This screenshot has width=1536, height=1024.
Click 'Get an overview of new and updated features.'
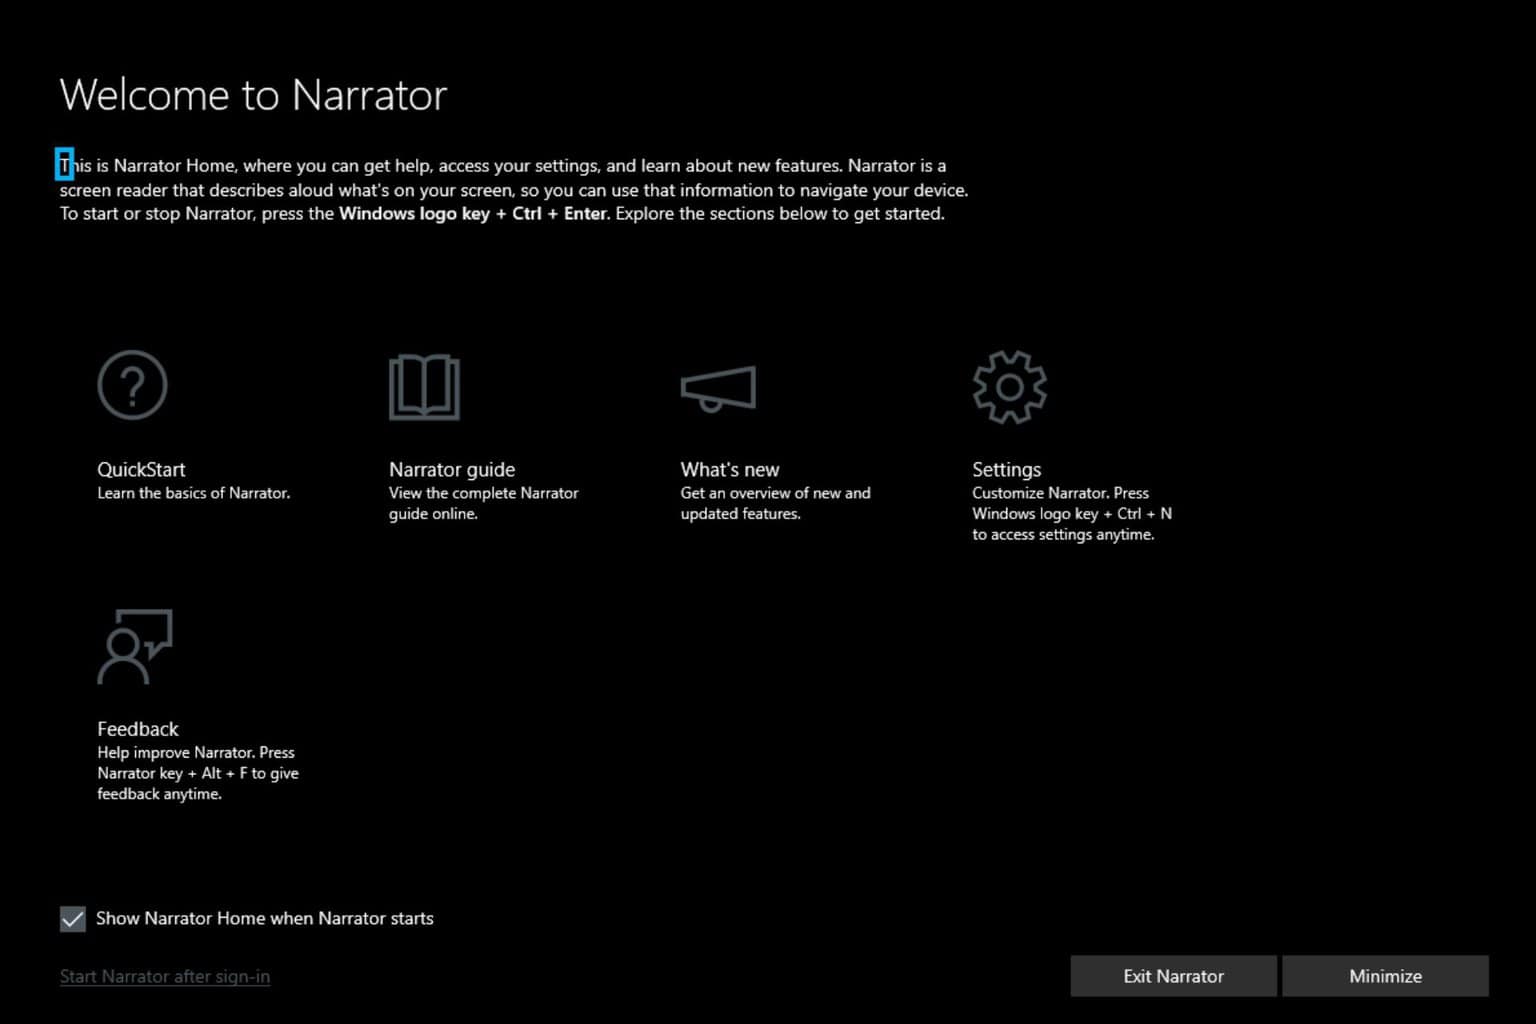point(776,503)
